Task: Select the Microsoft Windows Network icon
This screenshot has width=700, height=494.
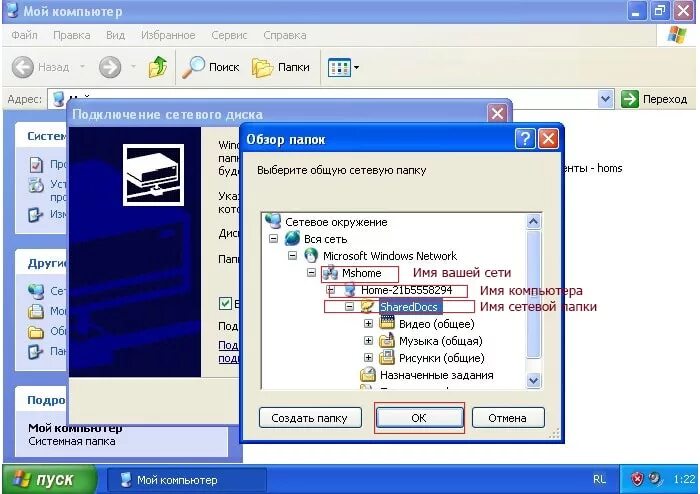Action: (311, 256)
